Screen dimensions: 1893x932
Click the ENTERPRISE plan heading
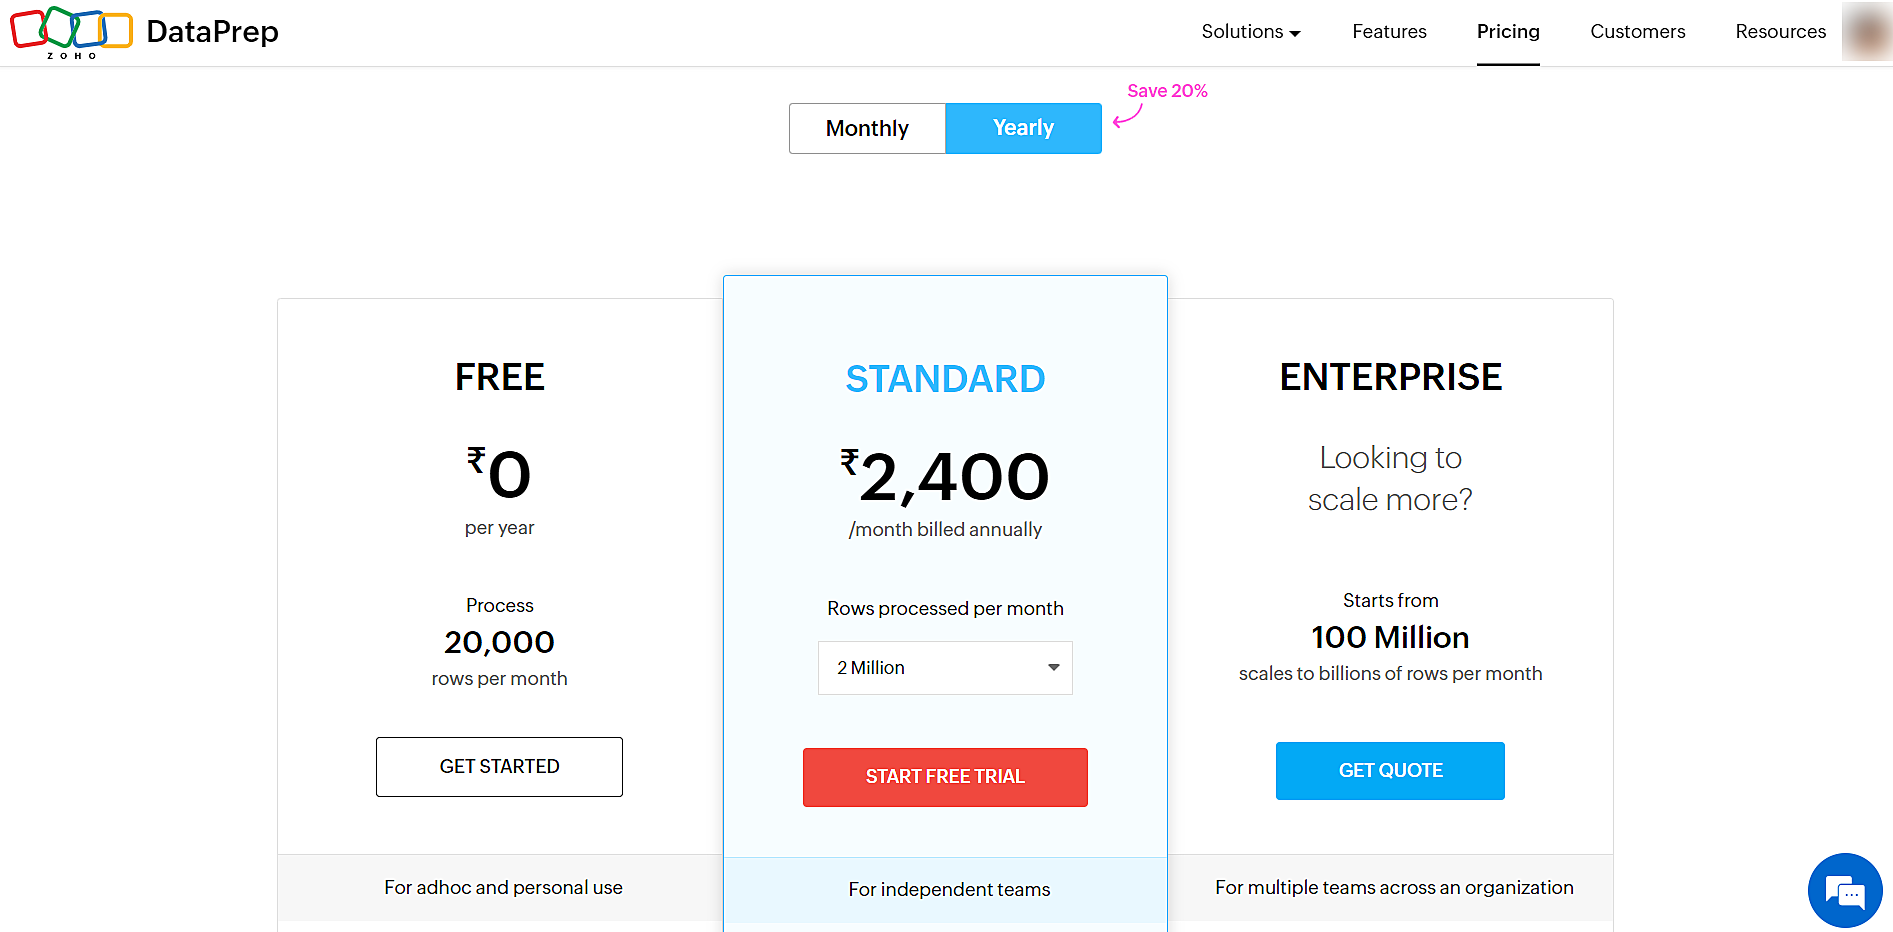tap(1391, 377)
